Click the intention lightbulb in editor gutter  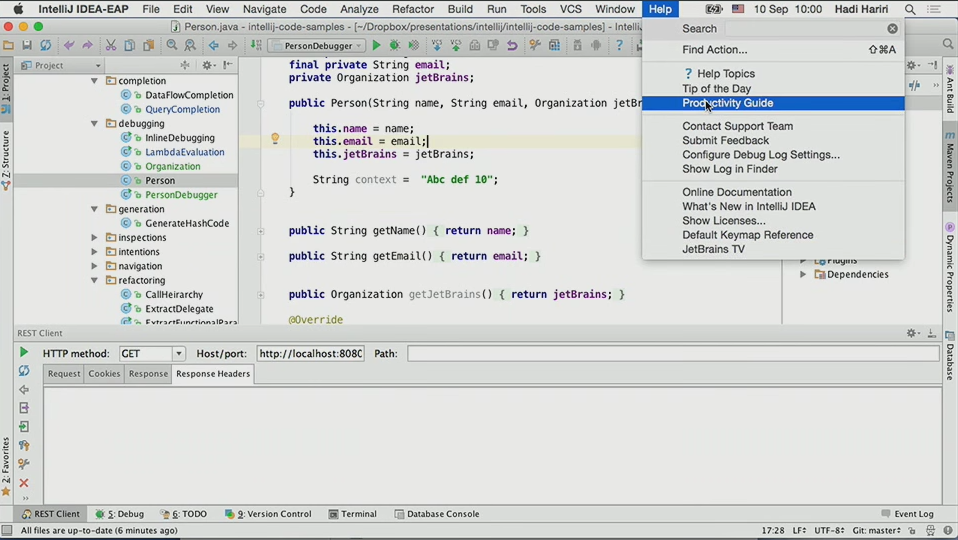[x=275, y=139]
